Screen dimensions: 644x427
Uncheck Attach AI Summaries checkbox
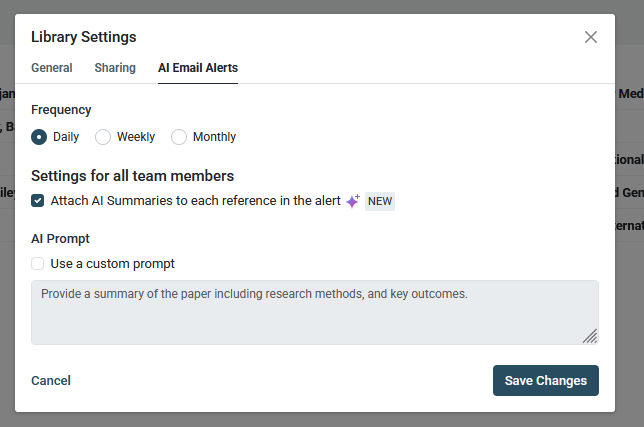click(38, 201)
